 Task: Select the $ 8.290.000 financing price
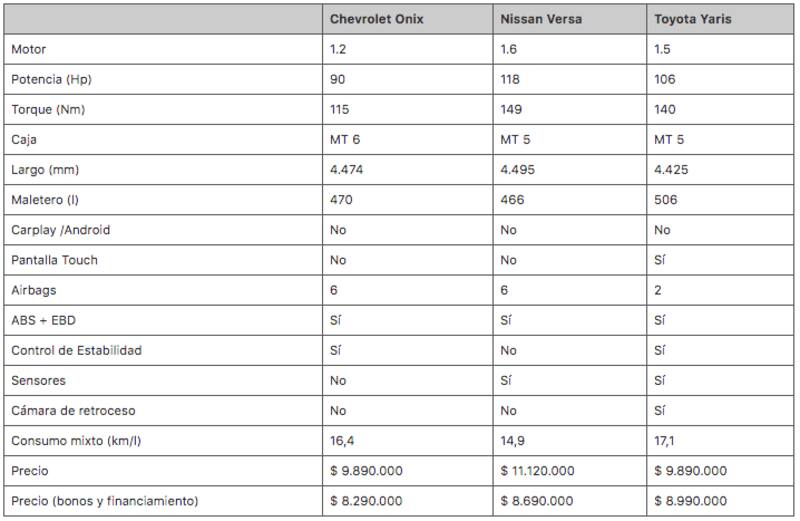click(x=367, y=500)
